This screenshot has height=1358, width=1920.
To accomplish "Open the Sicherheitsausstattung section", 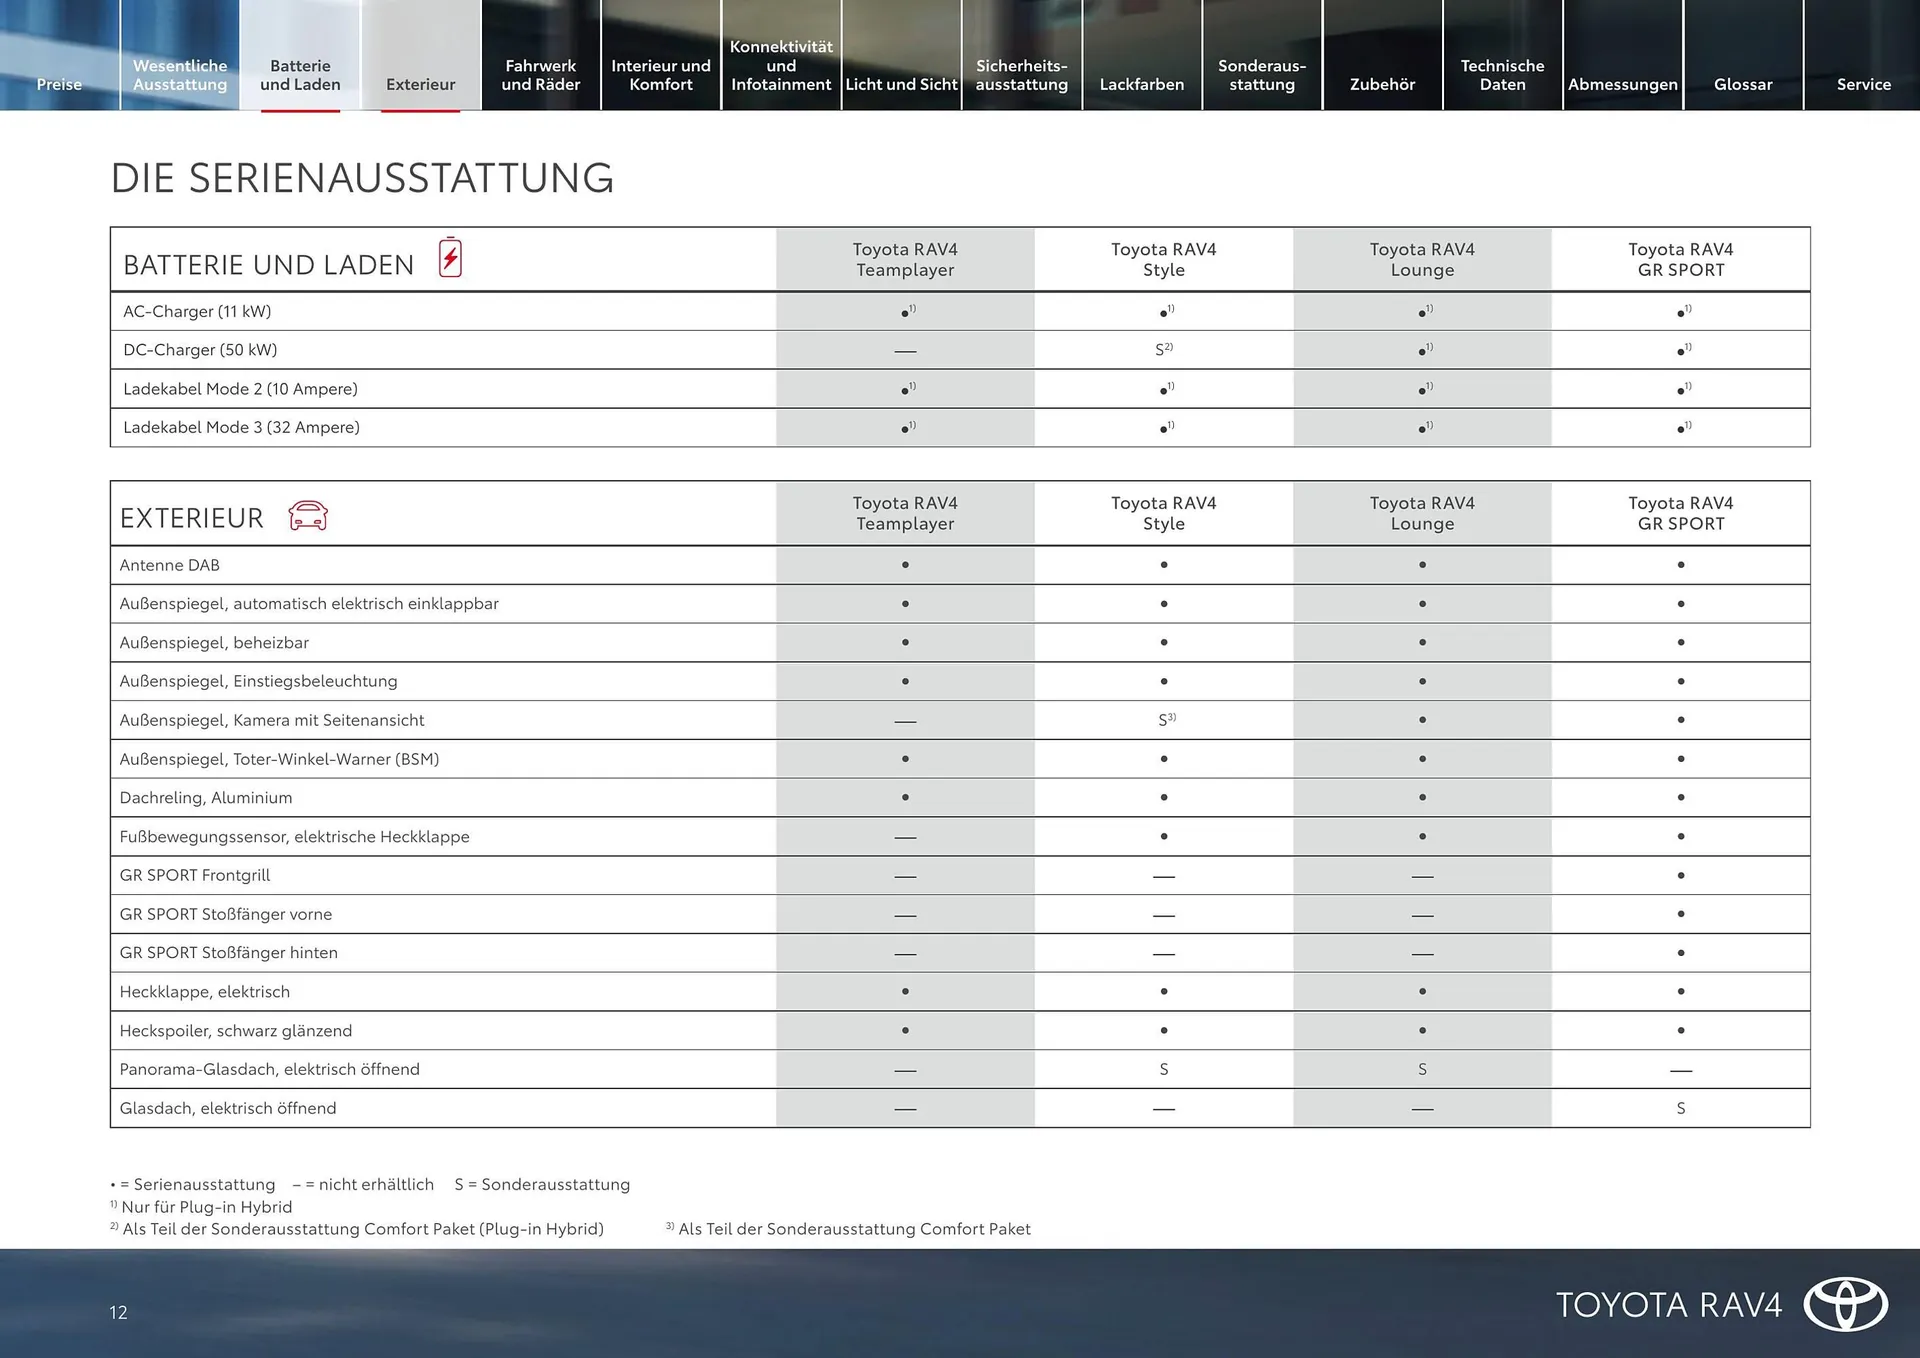I will point(1021,74).
